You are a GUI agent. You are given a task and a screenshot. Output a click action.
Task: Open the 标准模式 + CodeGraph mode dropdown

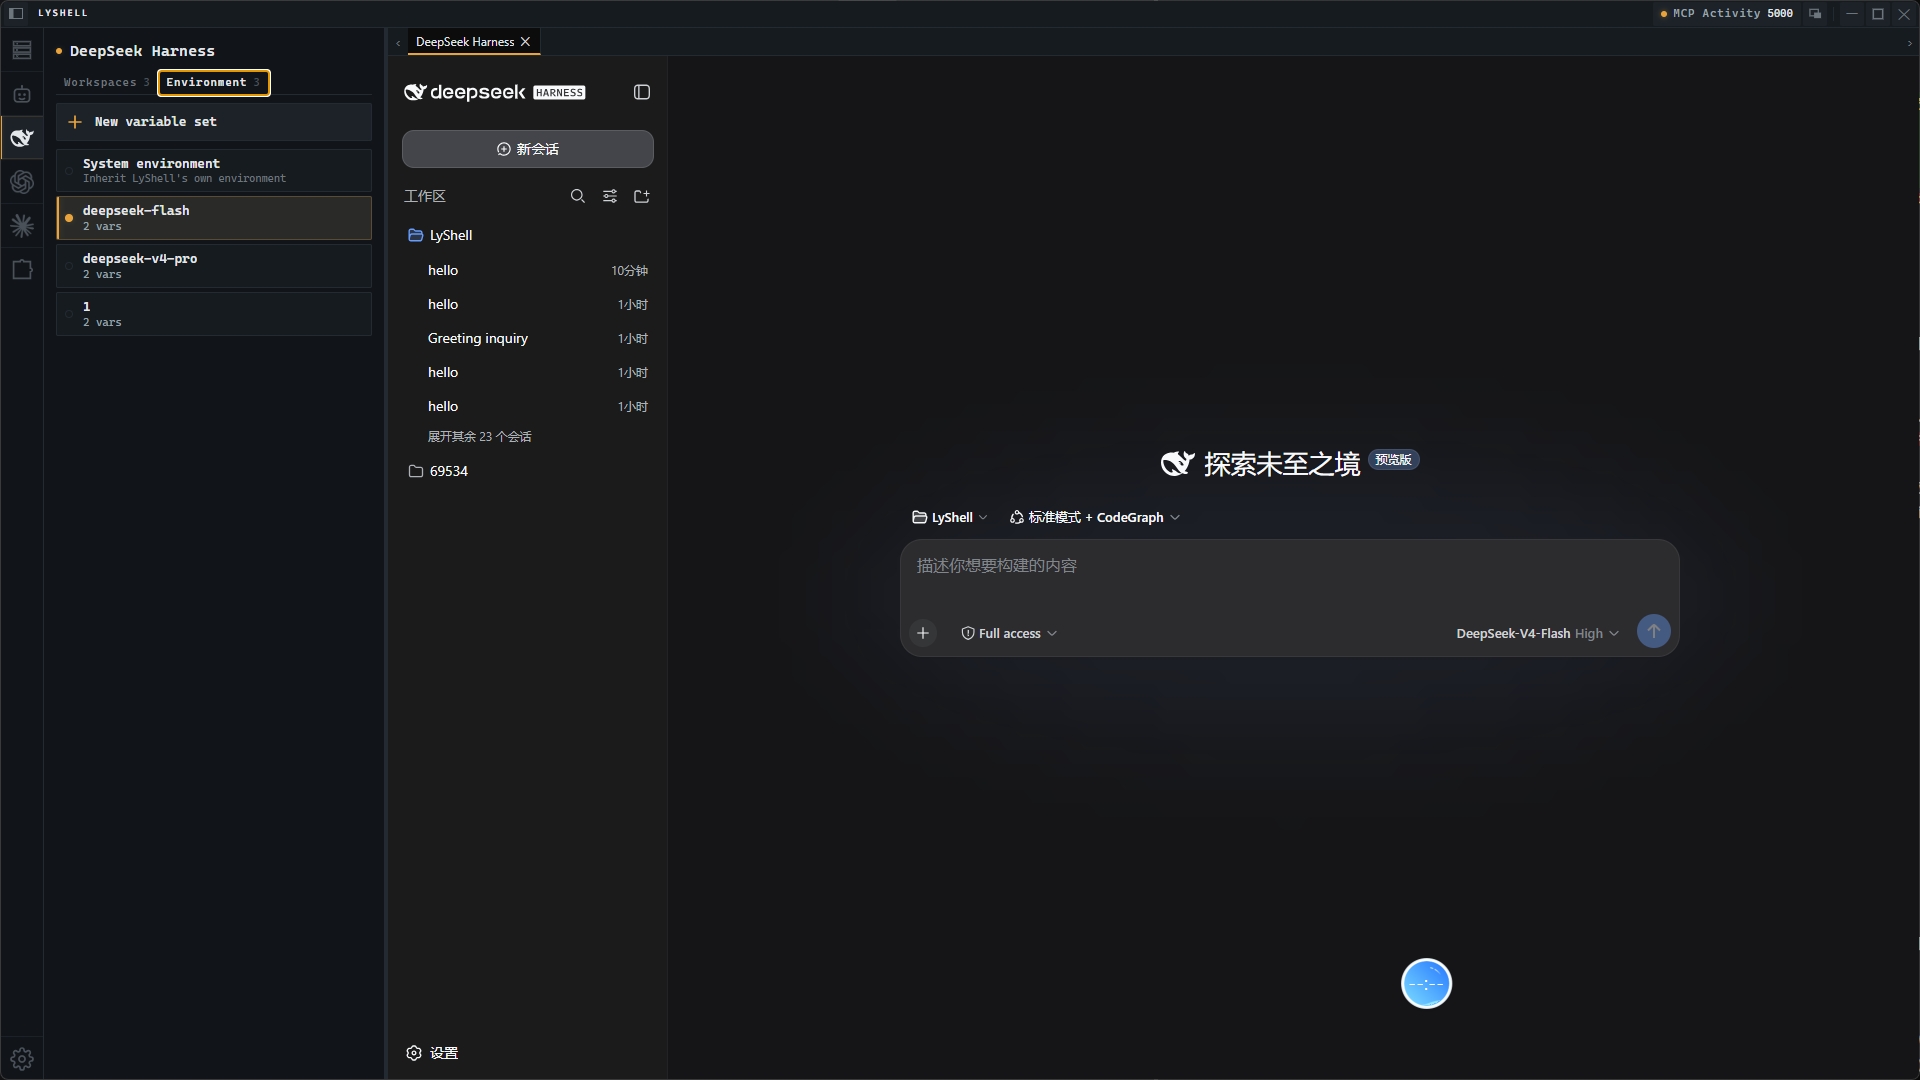[1095, 517]
